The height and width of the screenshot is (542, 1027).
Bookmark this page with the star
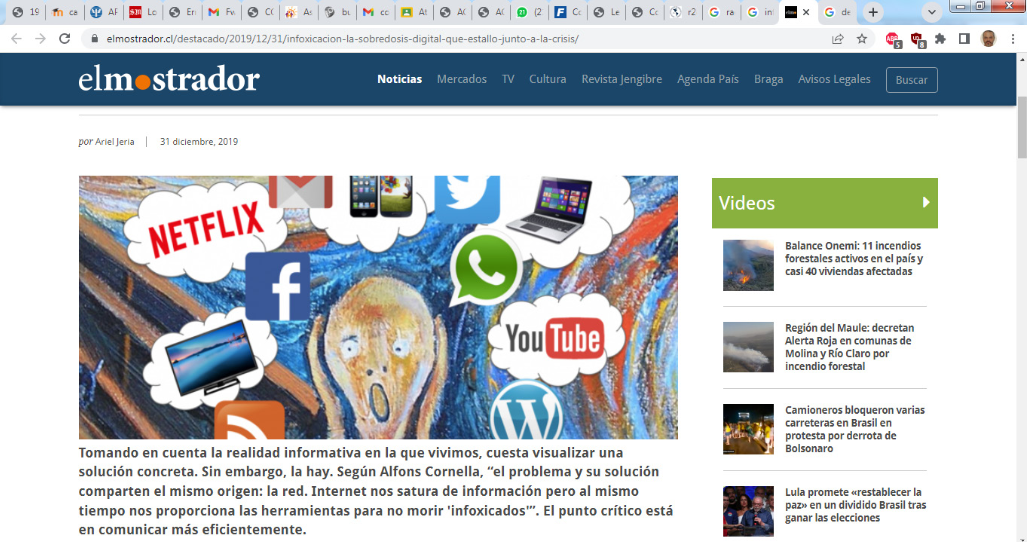[x=862, y=39]
